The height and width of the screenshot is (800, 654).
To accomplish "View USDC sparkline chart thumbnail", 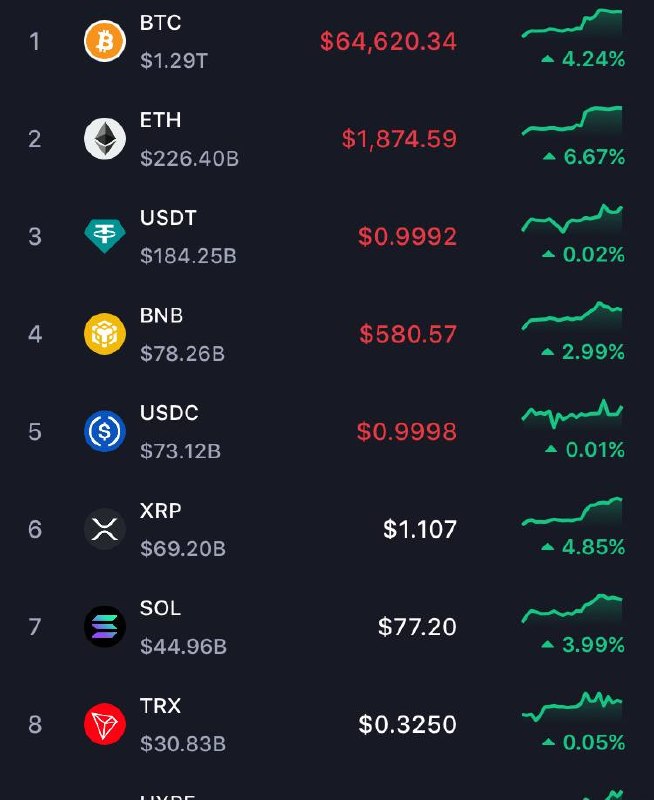I will pyautogui.click(x=572, y=414).
